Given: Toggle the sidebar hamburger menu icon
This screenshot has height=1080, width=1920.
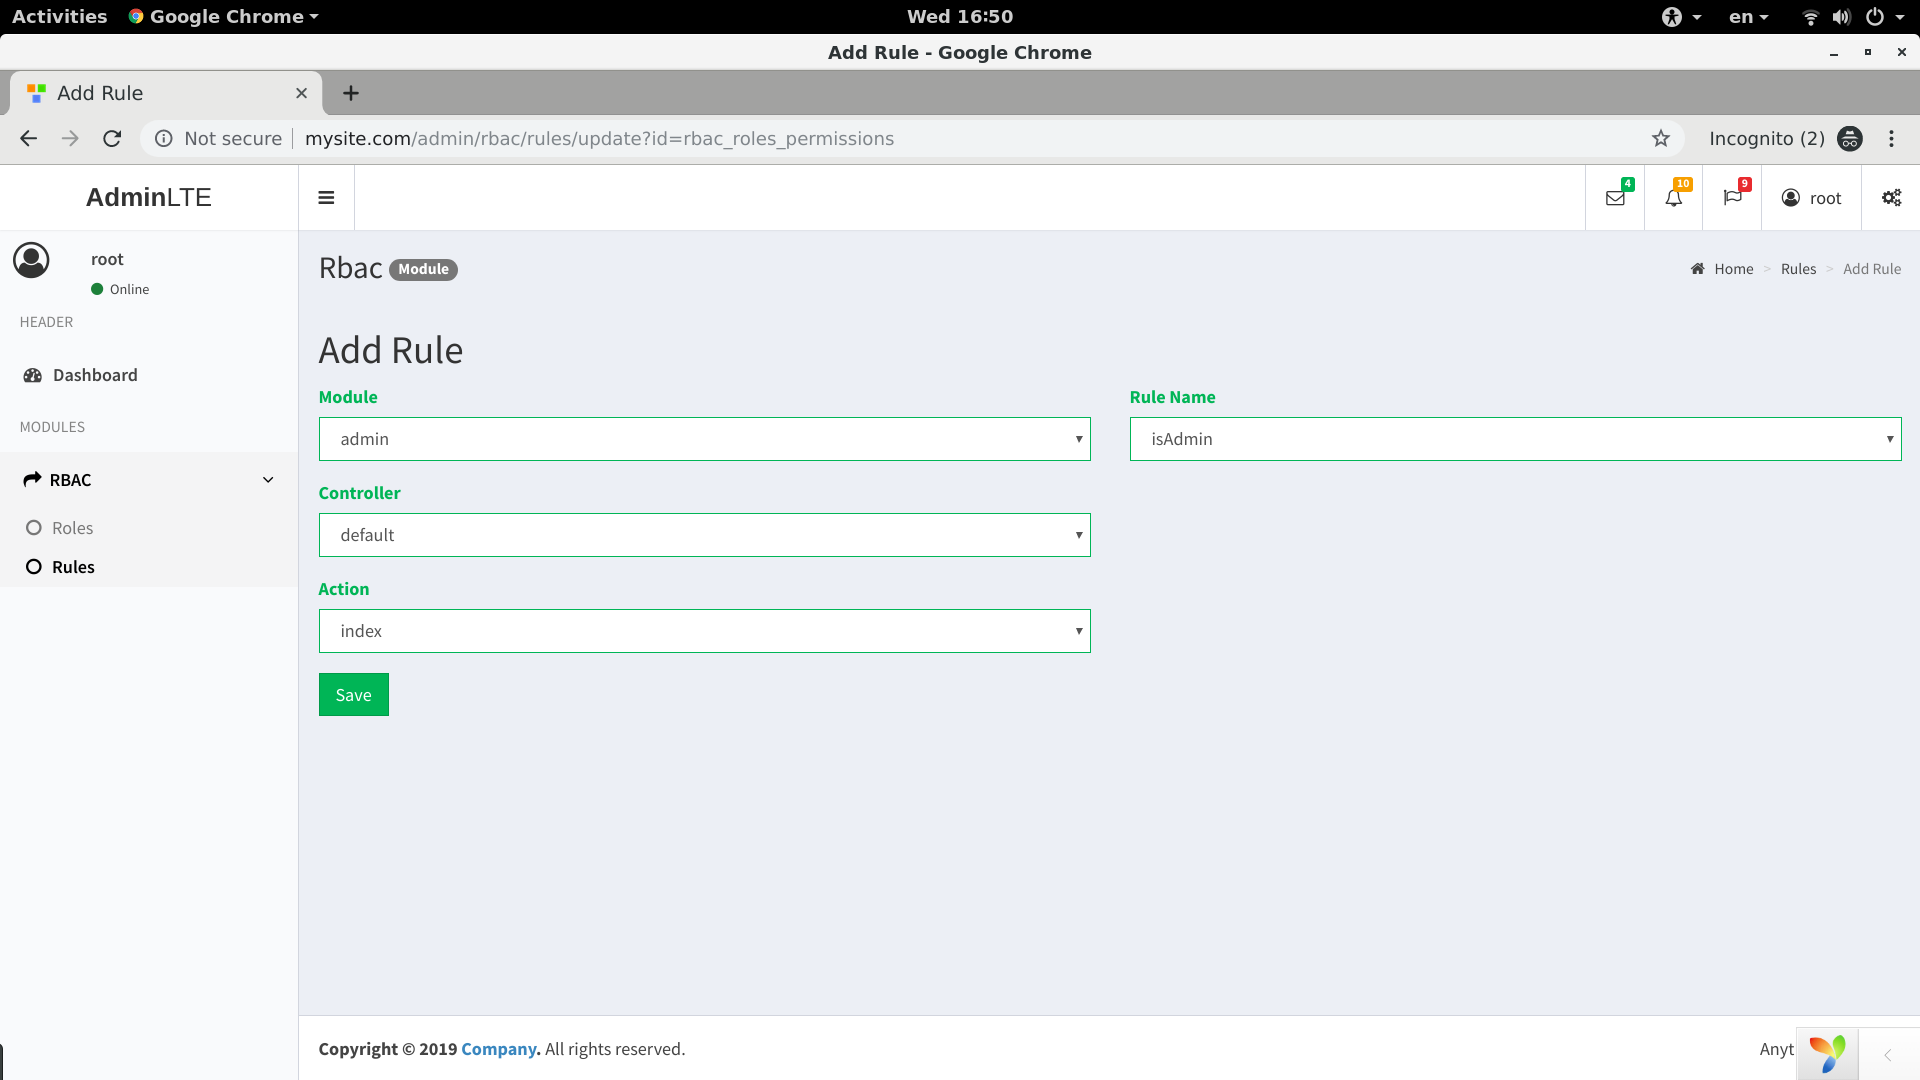Looking at the screenshot, I should pos(326,198).
